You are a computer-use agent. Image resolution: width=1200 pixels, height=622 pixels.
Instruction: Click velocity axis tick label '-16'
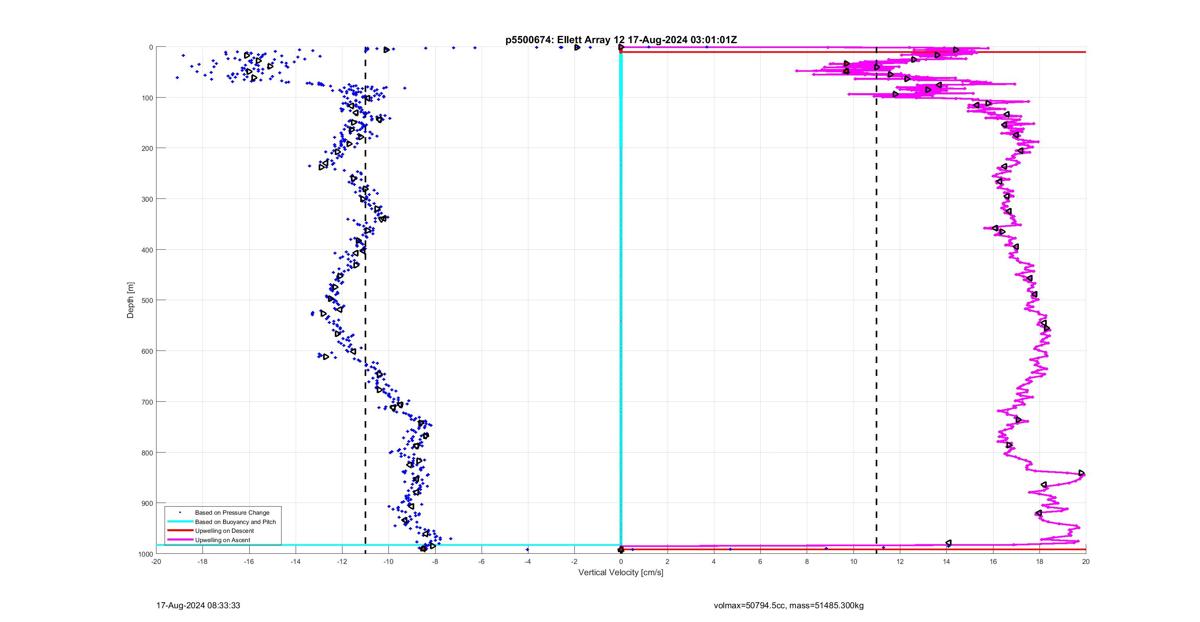click(249, 562)
